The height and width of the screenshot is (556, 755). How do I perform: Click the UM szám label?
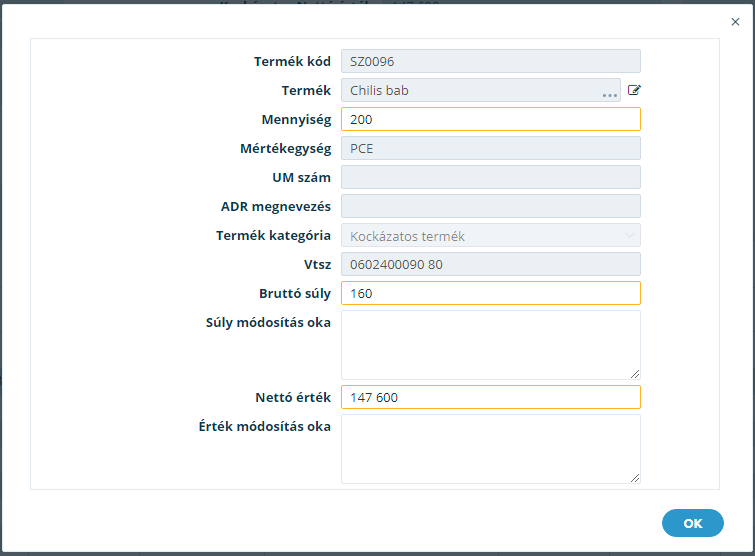[x=301, y=178]
